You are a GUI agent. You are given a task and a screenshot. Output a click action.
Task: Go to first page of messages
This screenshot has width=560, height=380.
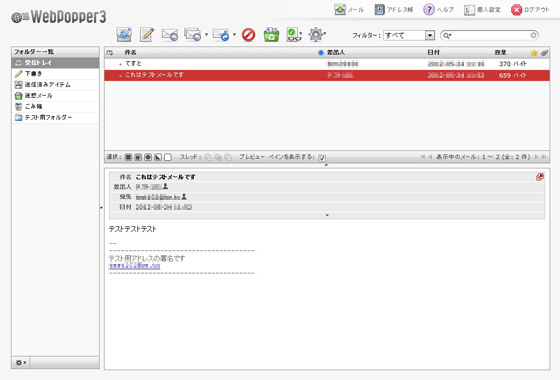[423, 157]
